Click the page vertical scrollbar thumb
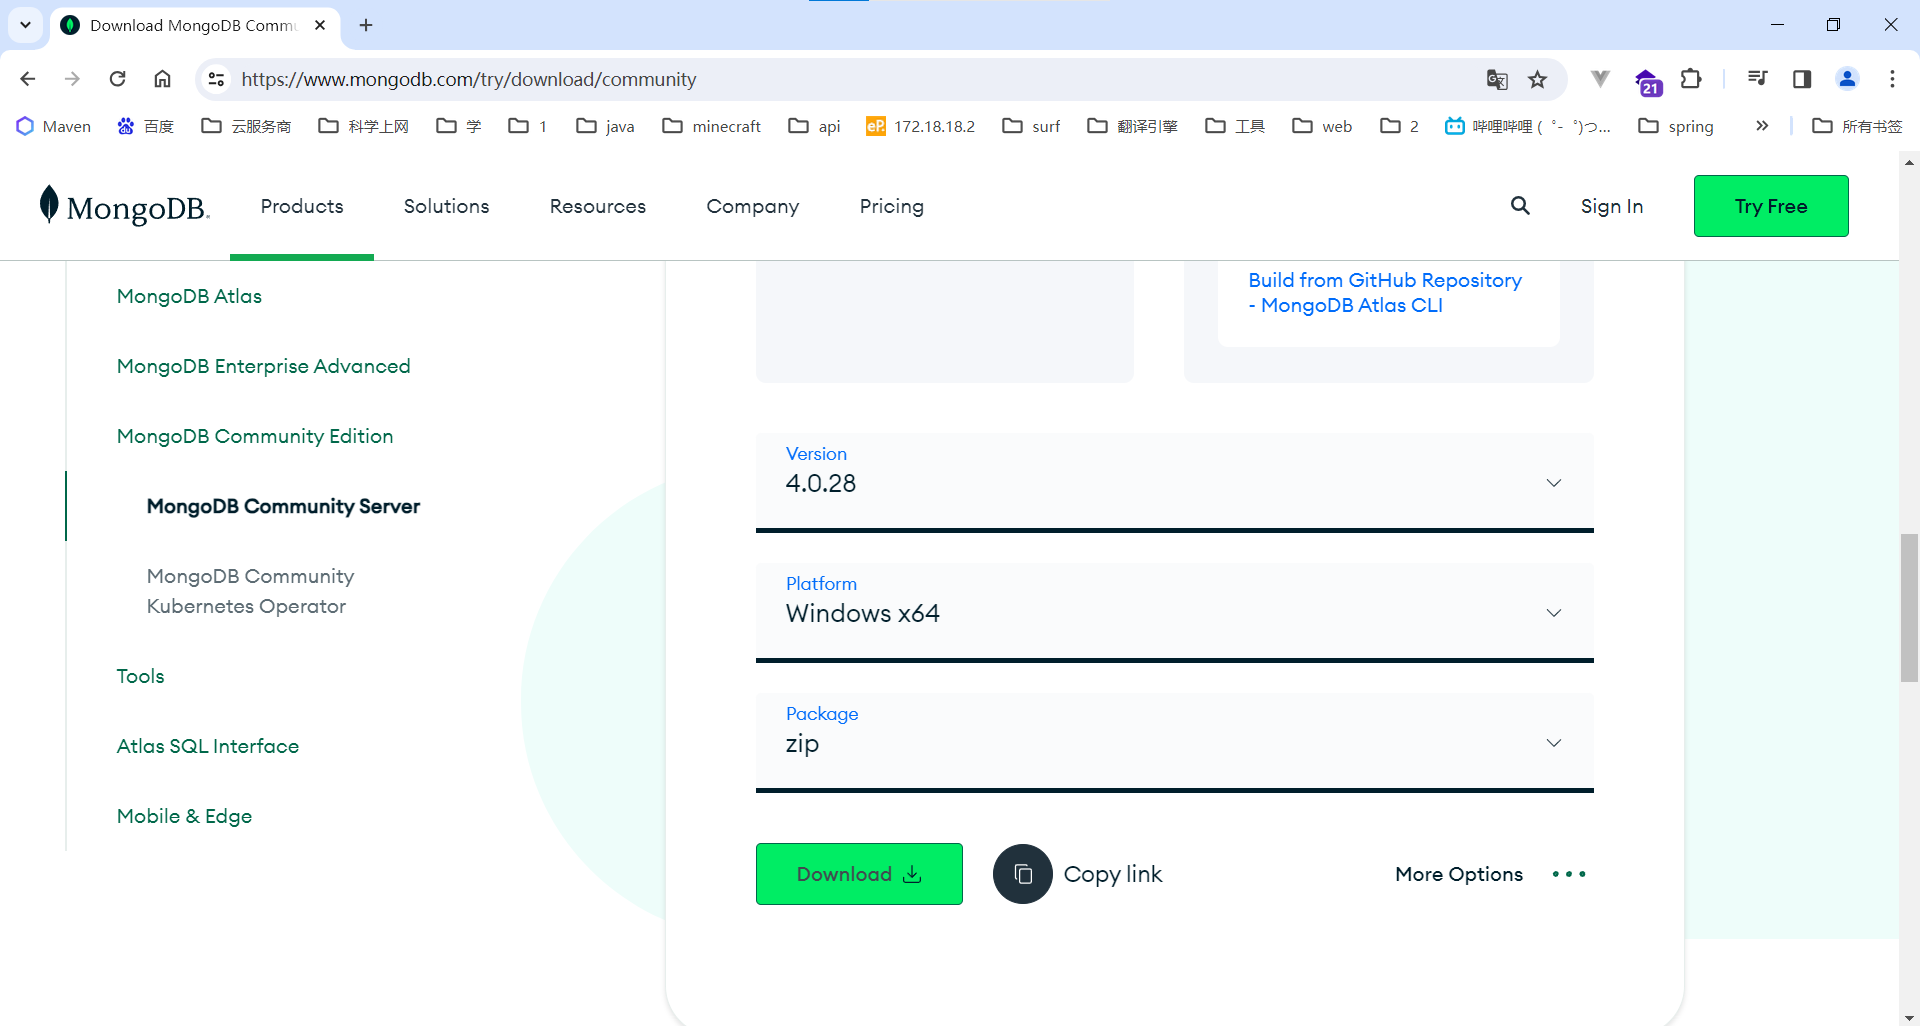The height and width of the screenshot is (1026, 1920). (1909, 608)
